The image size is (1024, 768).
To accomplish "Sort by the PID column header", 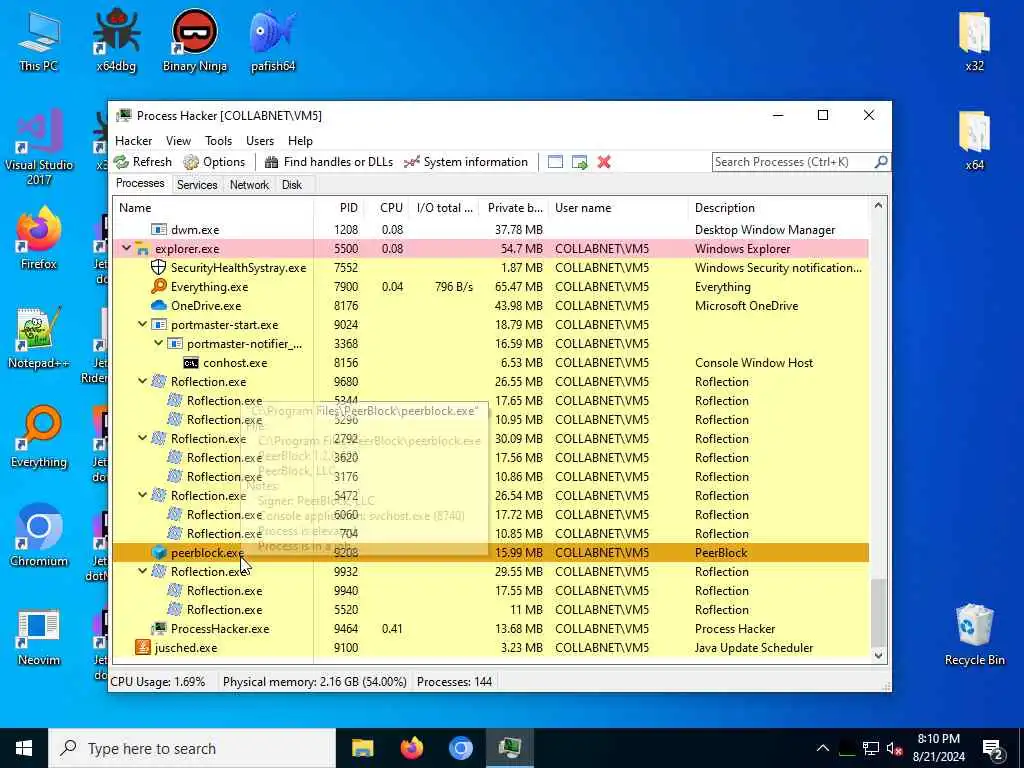I will pyautogui.click(x=338, y=208).
